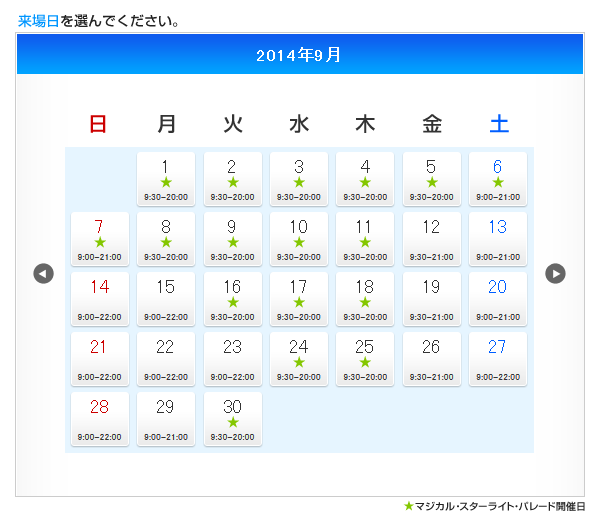Click the September 13 date tile
The height and width of the screenshot is (521, 597).
[x=498, y=239]
